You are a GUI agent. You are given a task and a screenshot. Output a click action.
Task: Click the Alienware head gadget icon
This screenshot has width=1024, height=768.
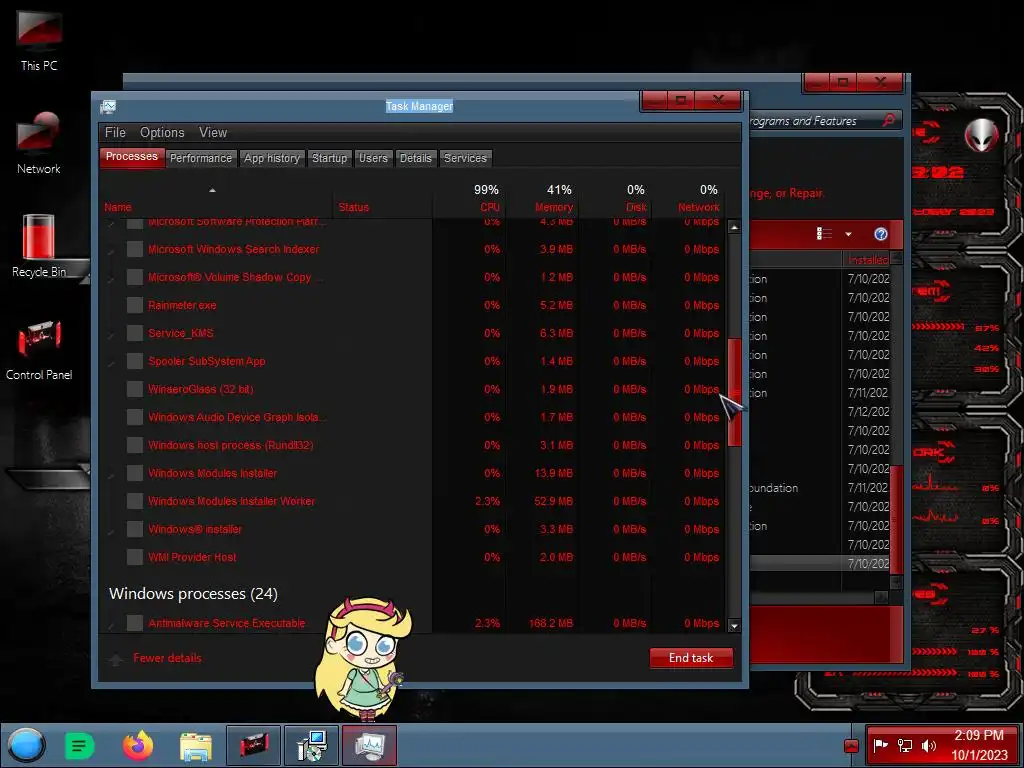pyautogui.click(x=981, y=136)
